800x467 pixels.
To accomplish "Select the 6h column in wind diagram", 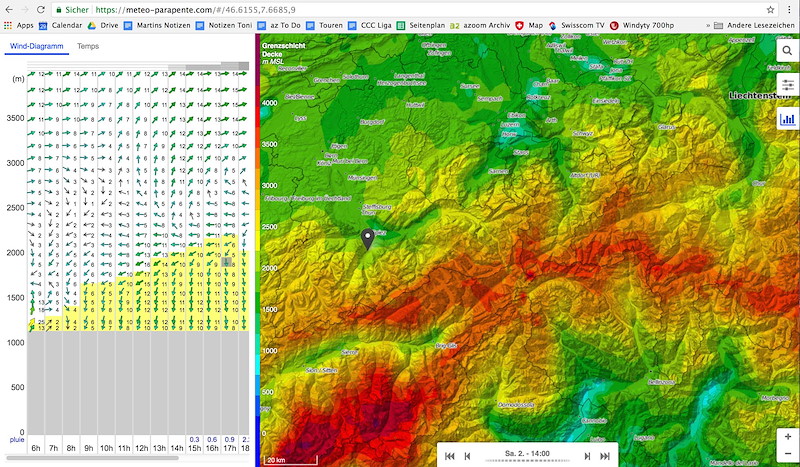I will click(36, 448).
